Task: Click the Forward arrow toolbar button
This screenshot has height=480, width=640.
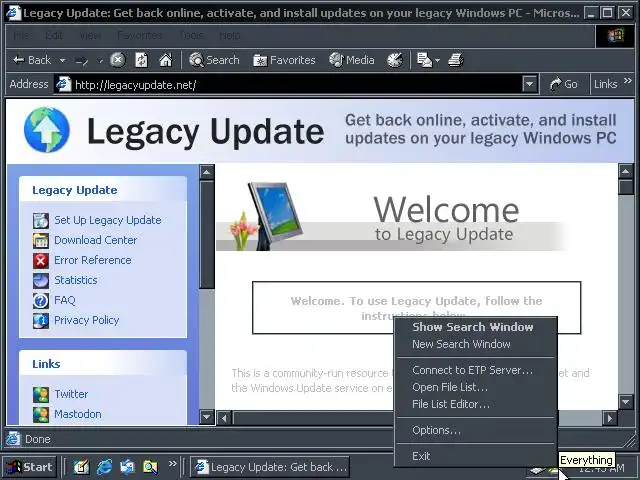Action: coord(82,61)
